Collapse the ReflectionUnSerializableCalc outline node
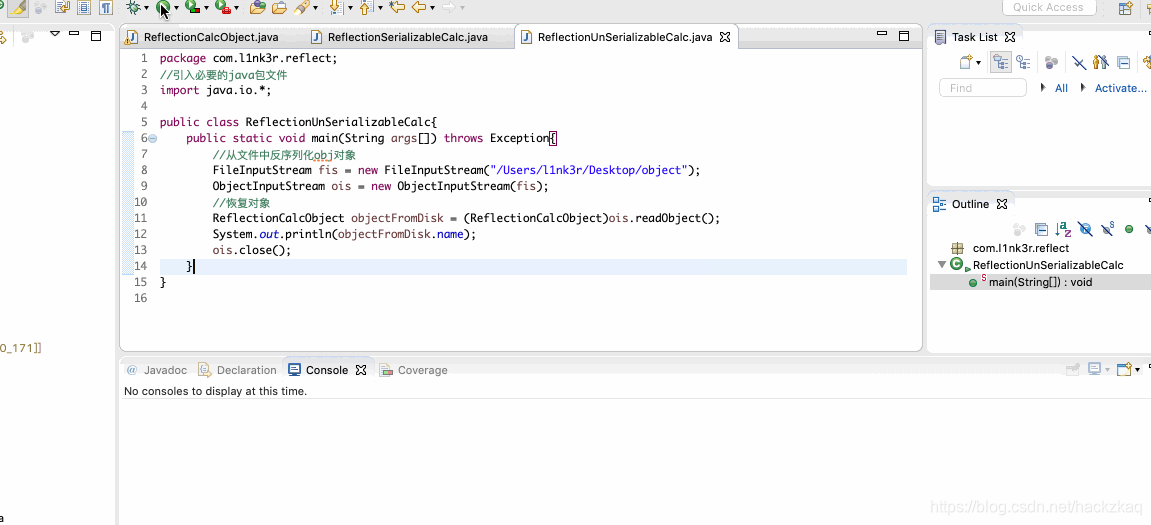 pos(942,265)
